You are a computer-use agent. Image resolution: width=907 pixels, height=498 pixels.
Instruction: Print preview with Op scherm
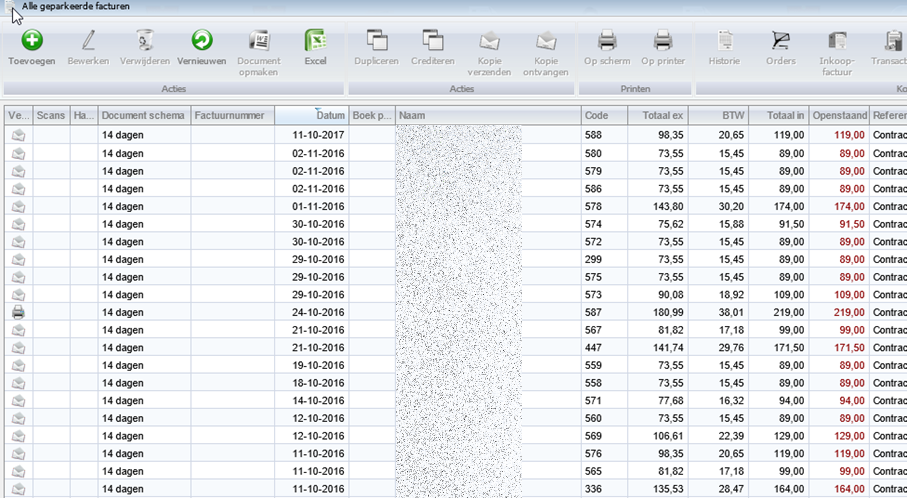tap(607, 42)
